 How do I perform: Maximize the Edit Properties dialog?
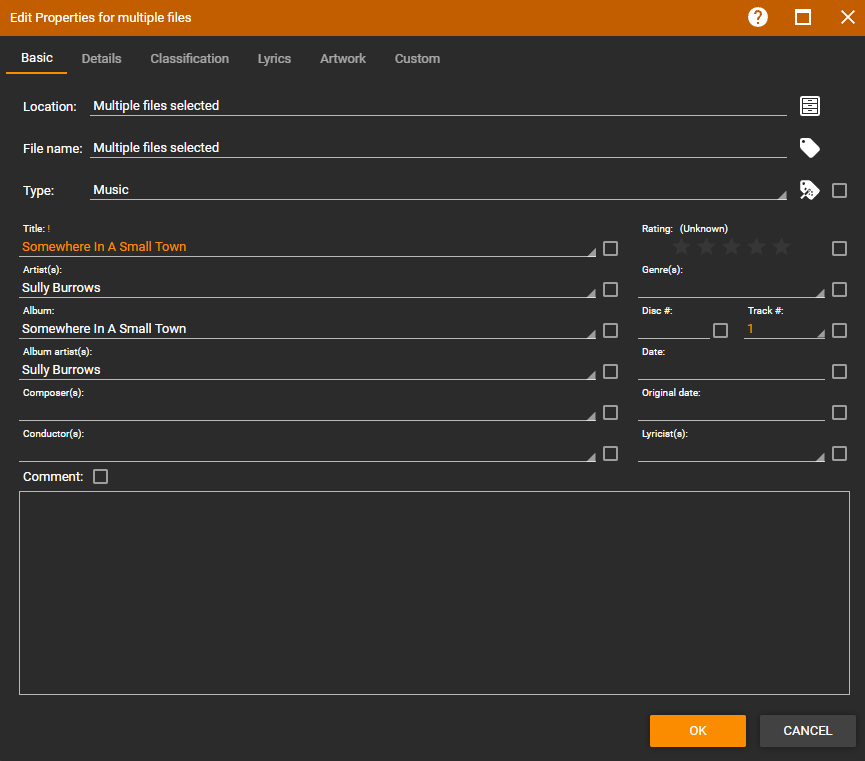click(803, 18)
